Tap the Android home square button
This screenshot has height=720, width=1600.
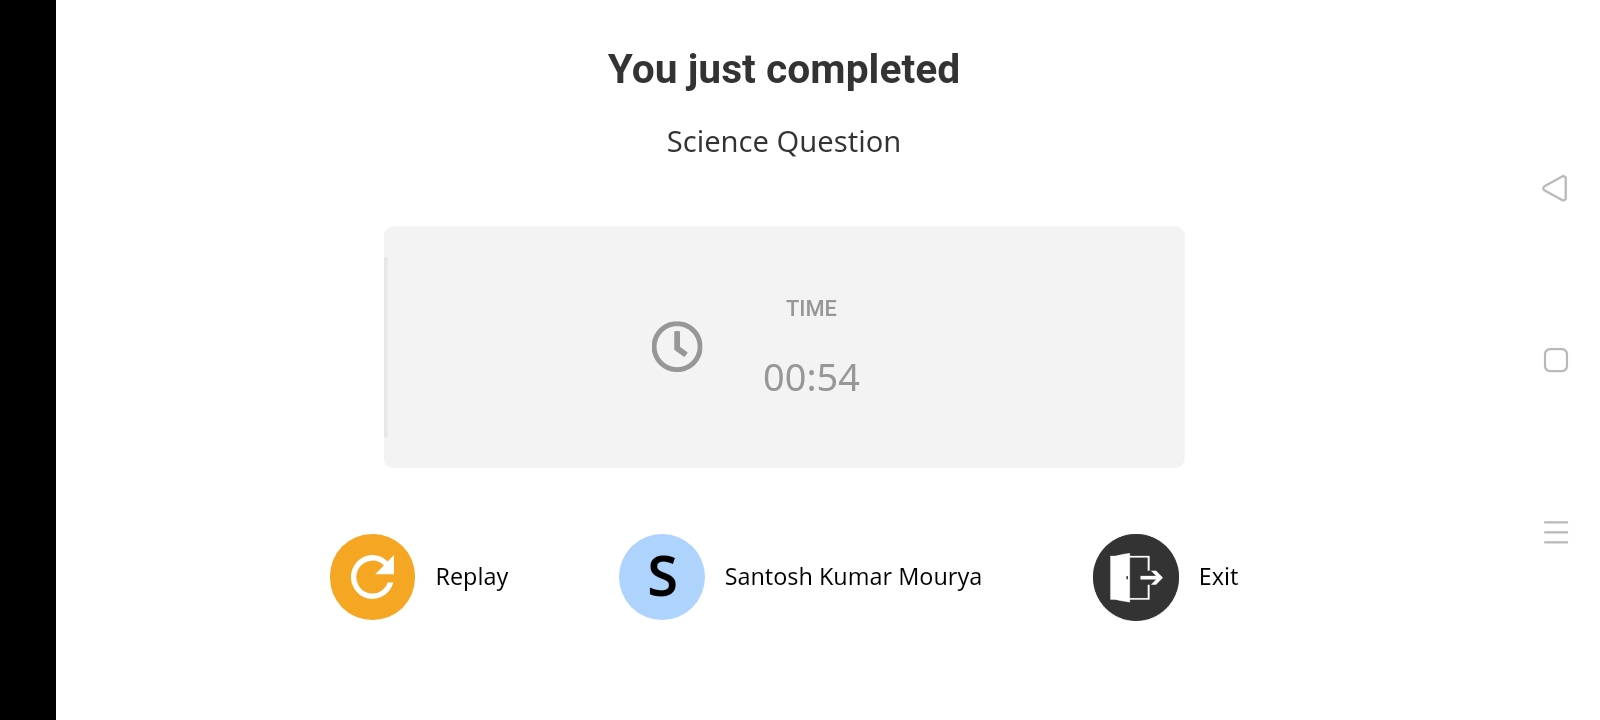(x=1556, y=360)
